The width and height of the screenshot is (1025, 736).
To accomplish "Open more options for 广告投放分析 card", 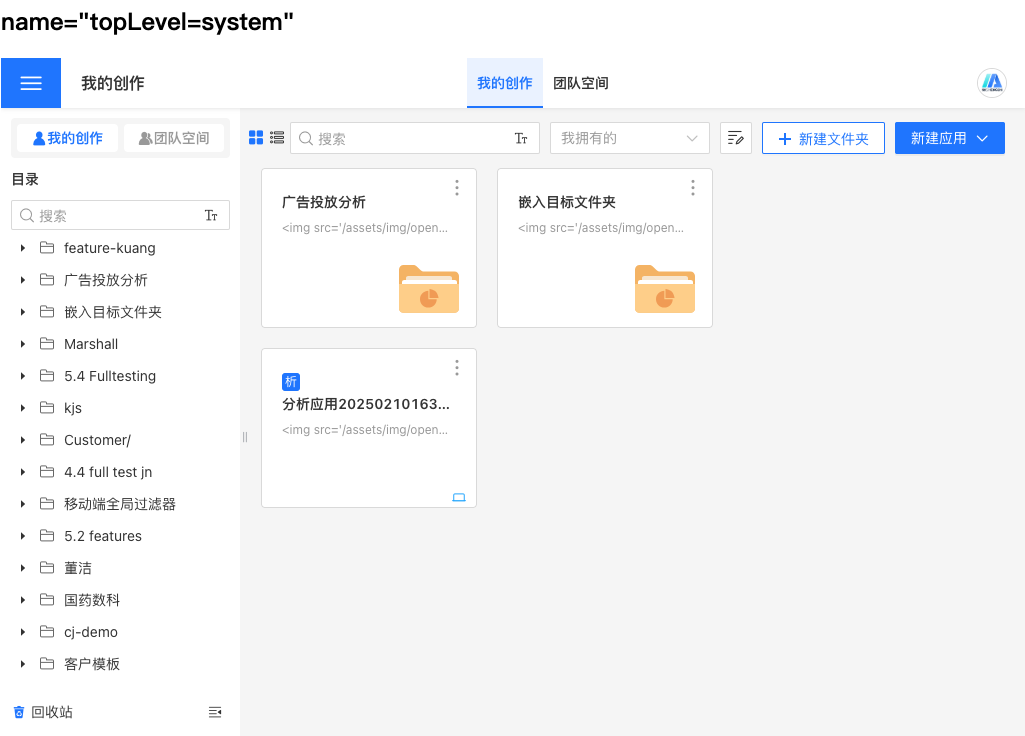I will pos(457,188).
